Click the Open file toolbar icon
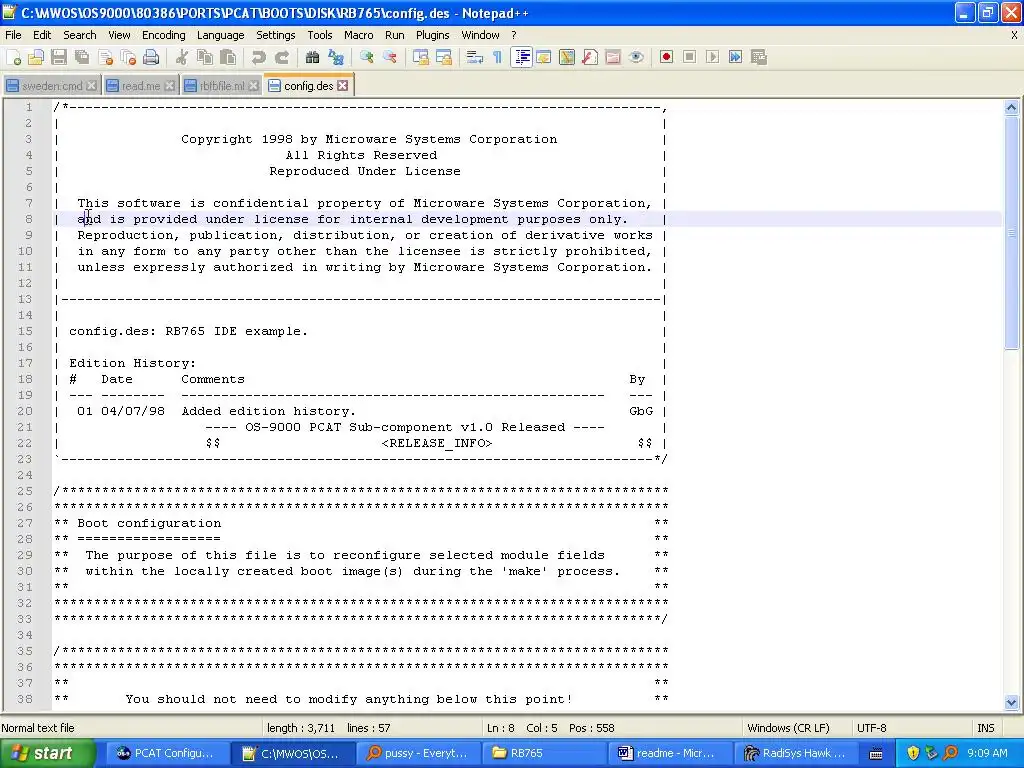Image resolution: width=1024 pixels, height=768 pixels. [x=36, y=57]
